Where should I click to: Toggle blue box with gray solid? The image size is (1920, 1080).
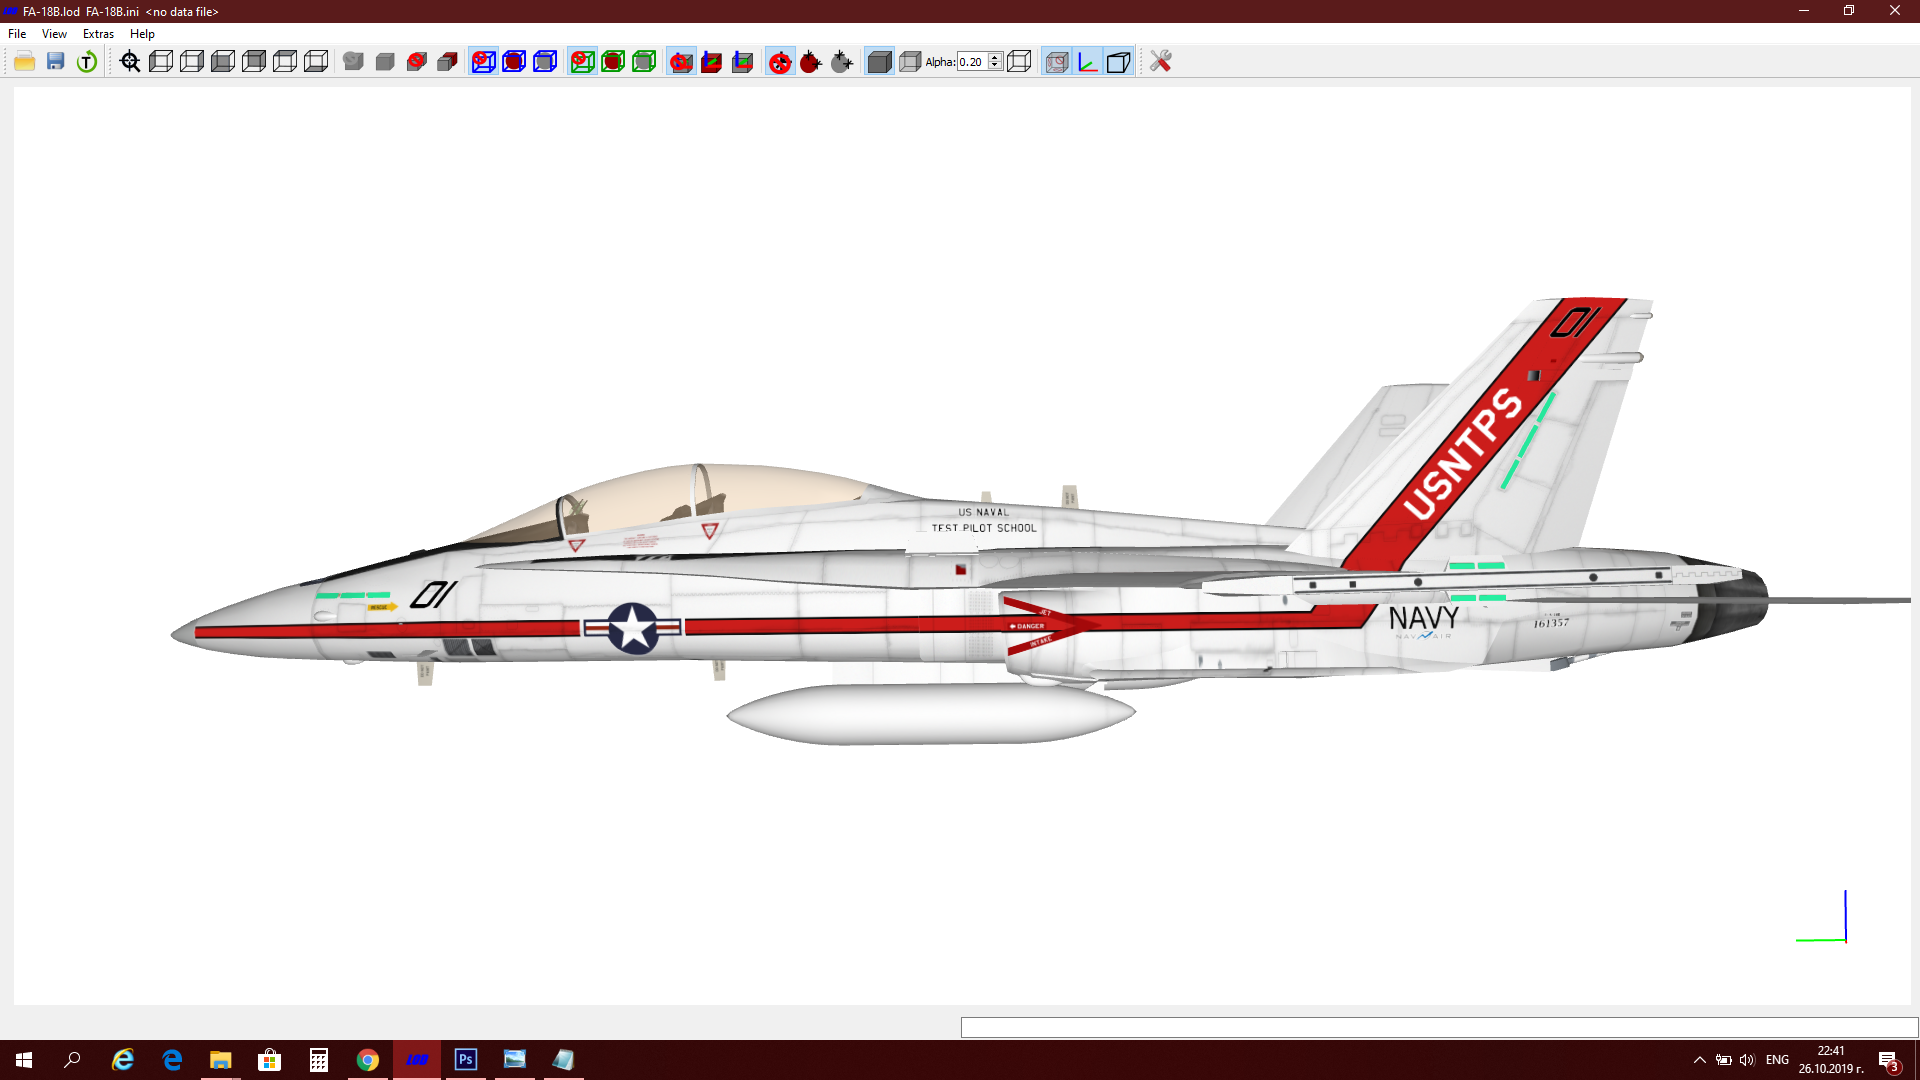tap(546, 62)
